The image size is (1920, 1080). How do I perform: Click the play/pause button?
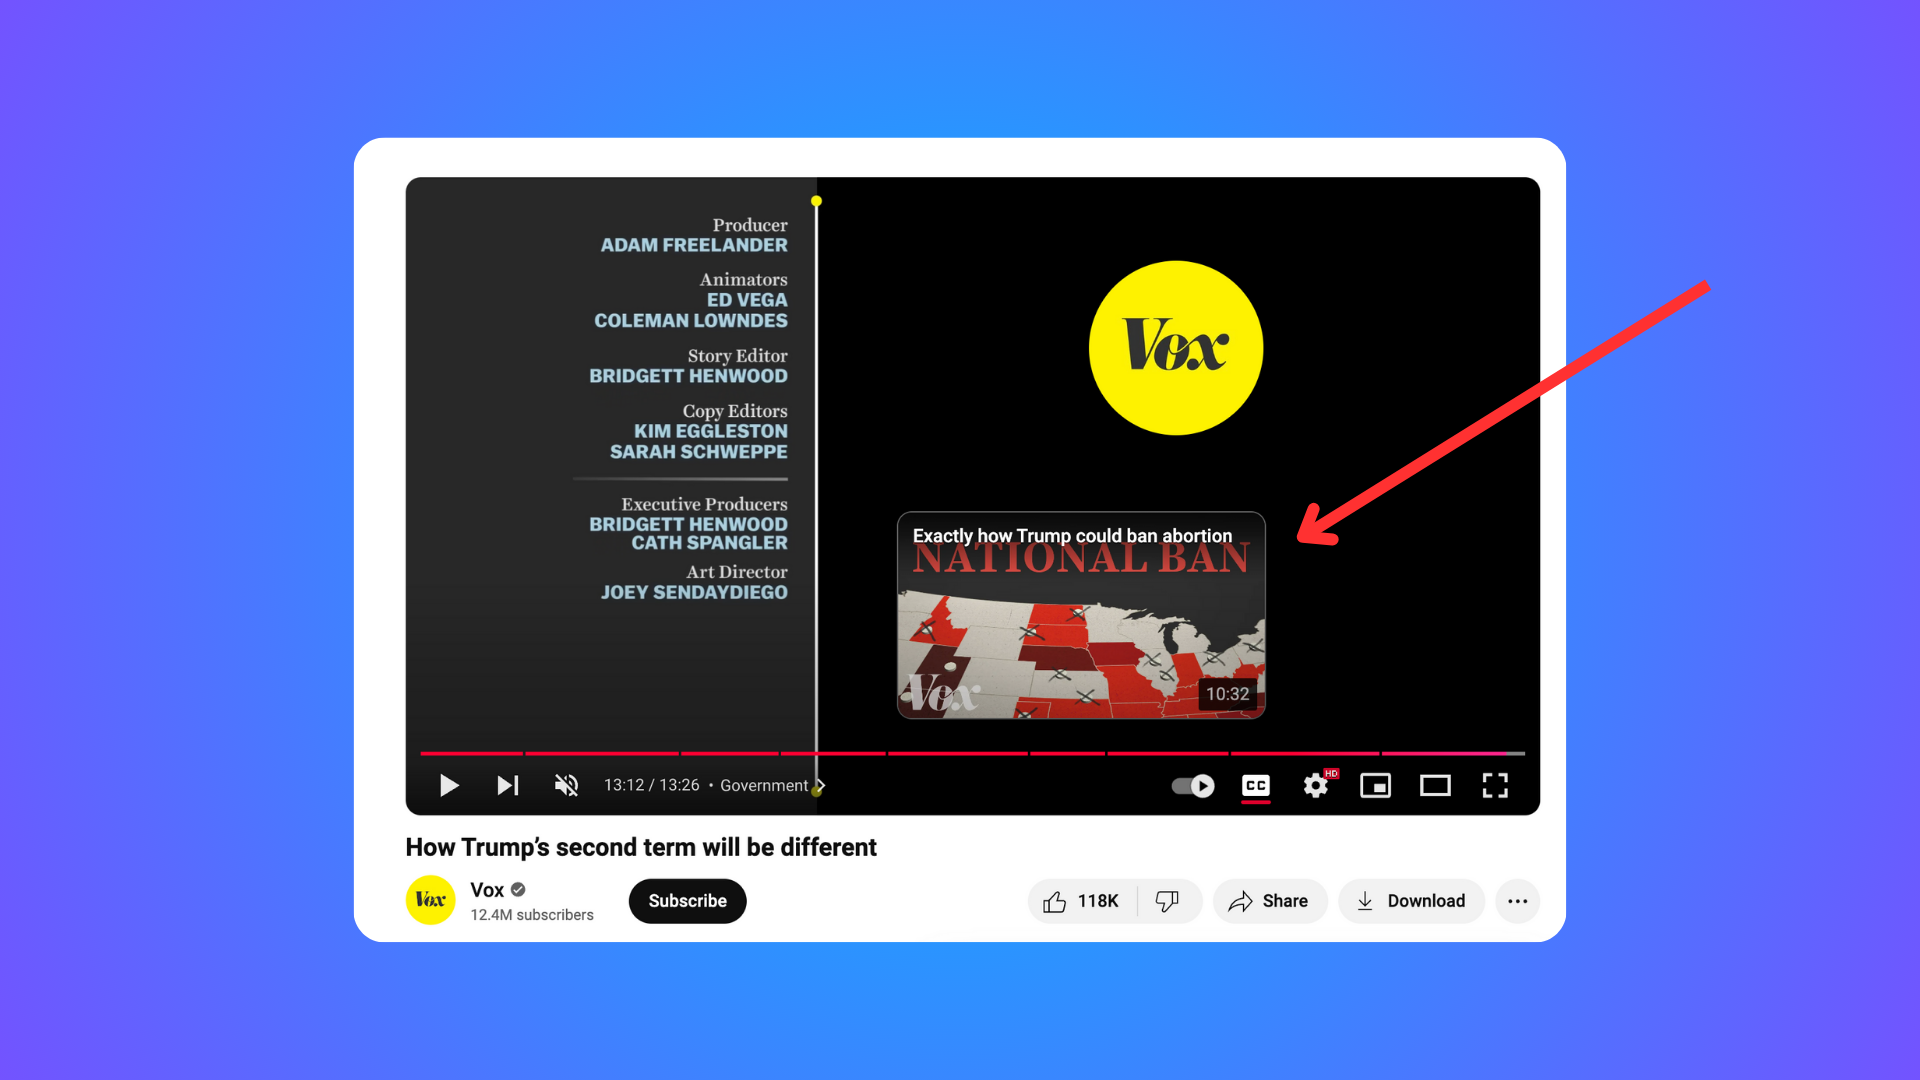(448, 785)
